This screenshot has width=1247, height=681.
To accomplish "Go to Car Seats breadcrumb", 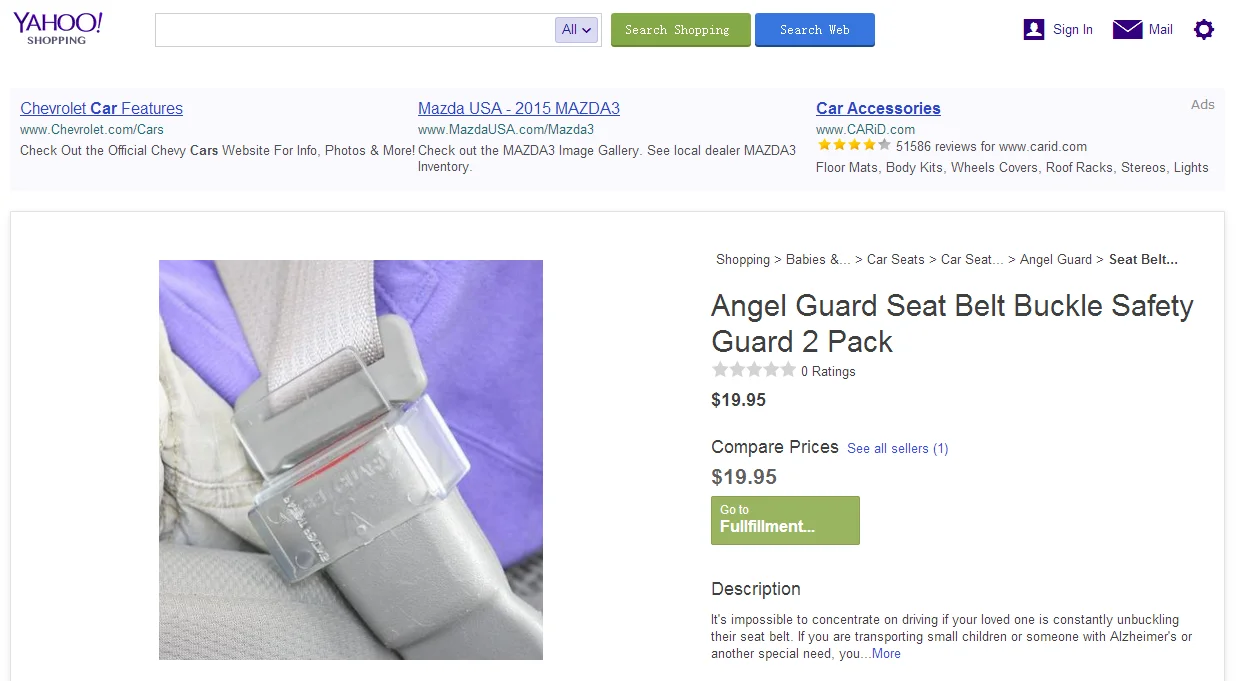I will (x=896, y=260).
